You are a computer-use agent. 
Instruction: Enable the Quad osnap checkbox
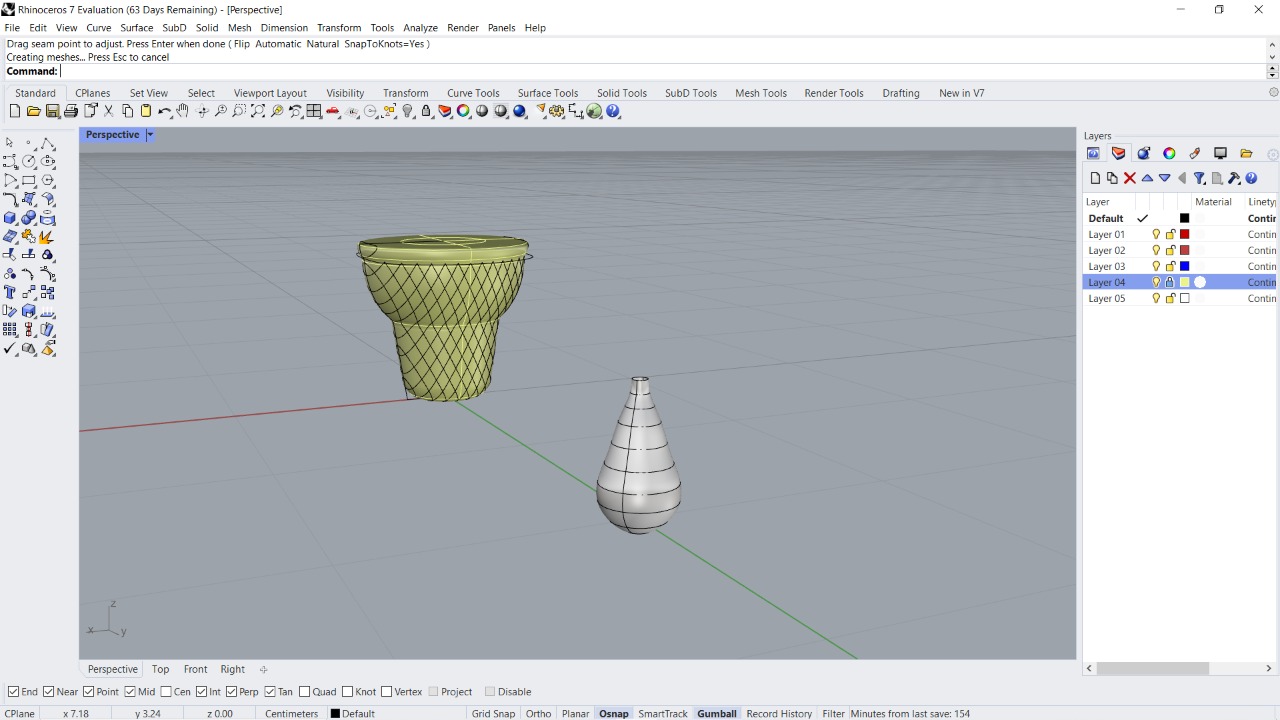point(305,692)
